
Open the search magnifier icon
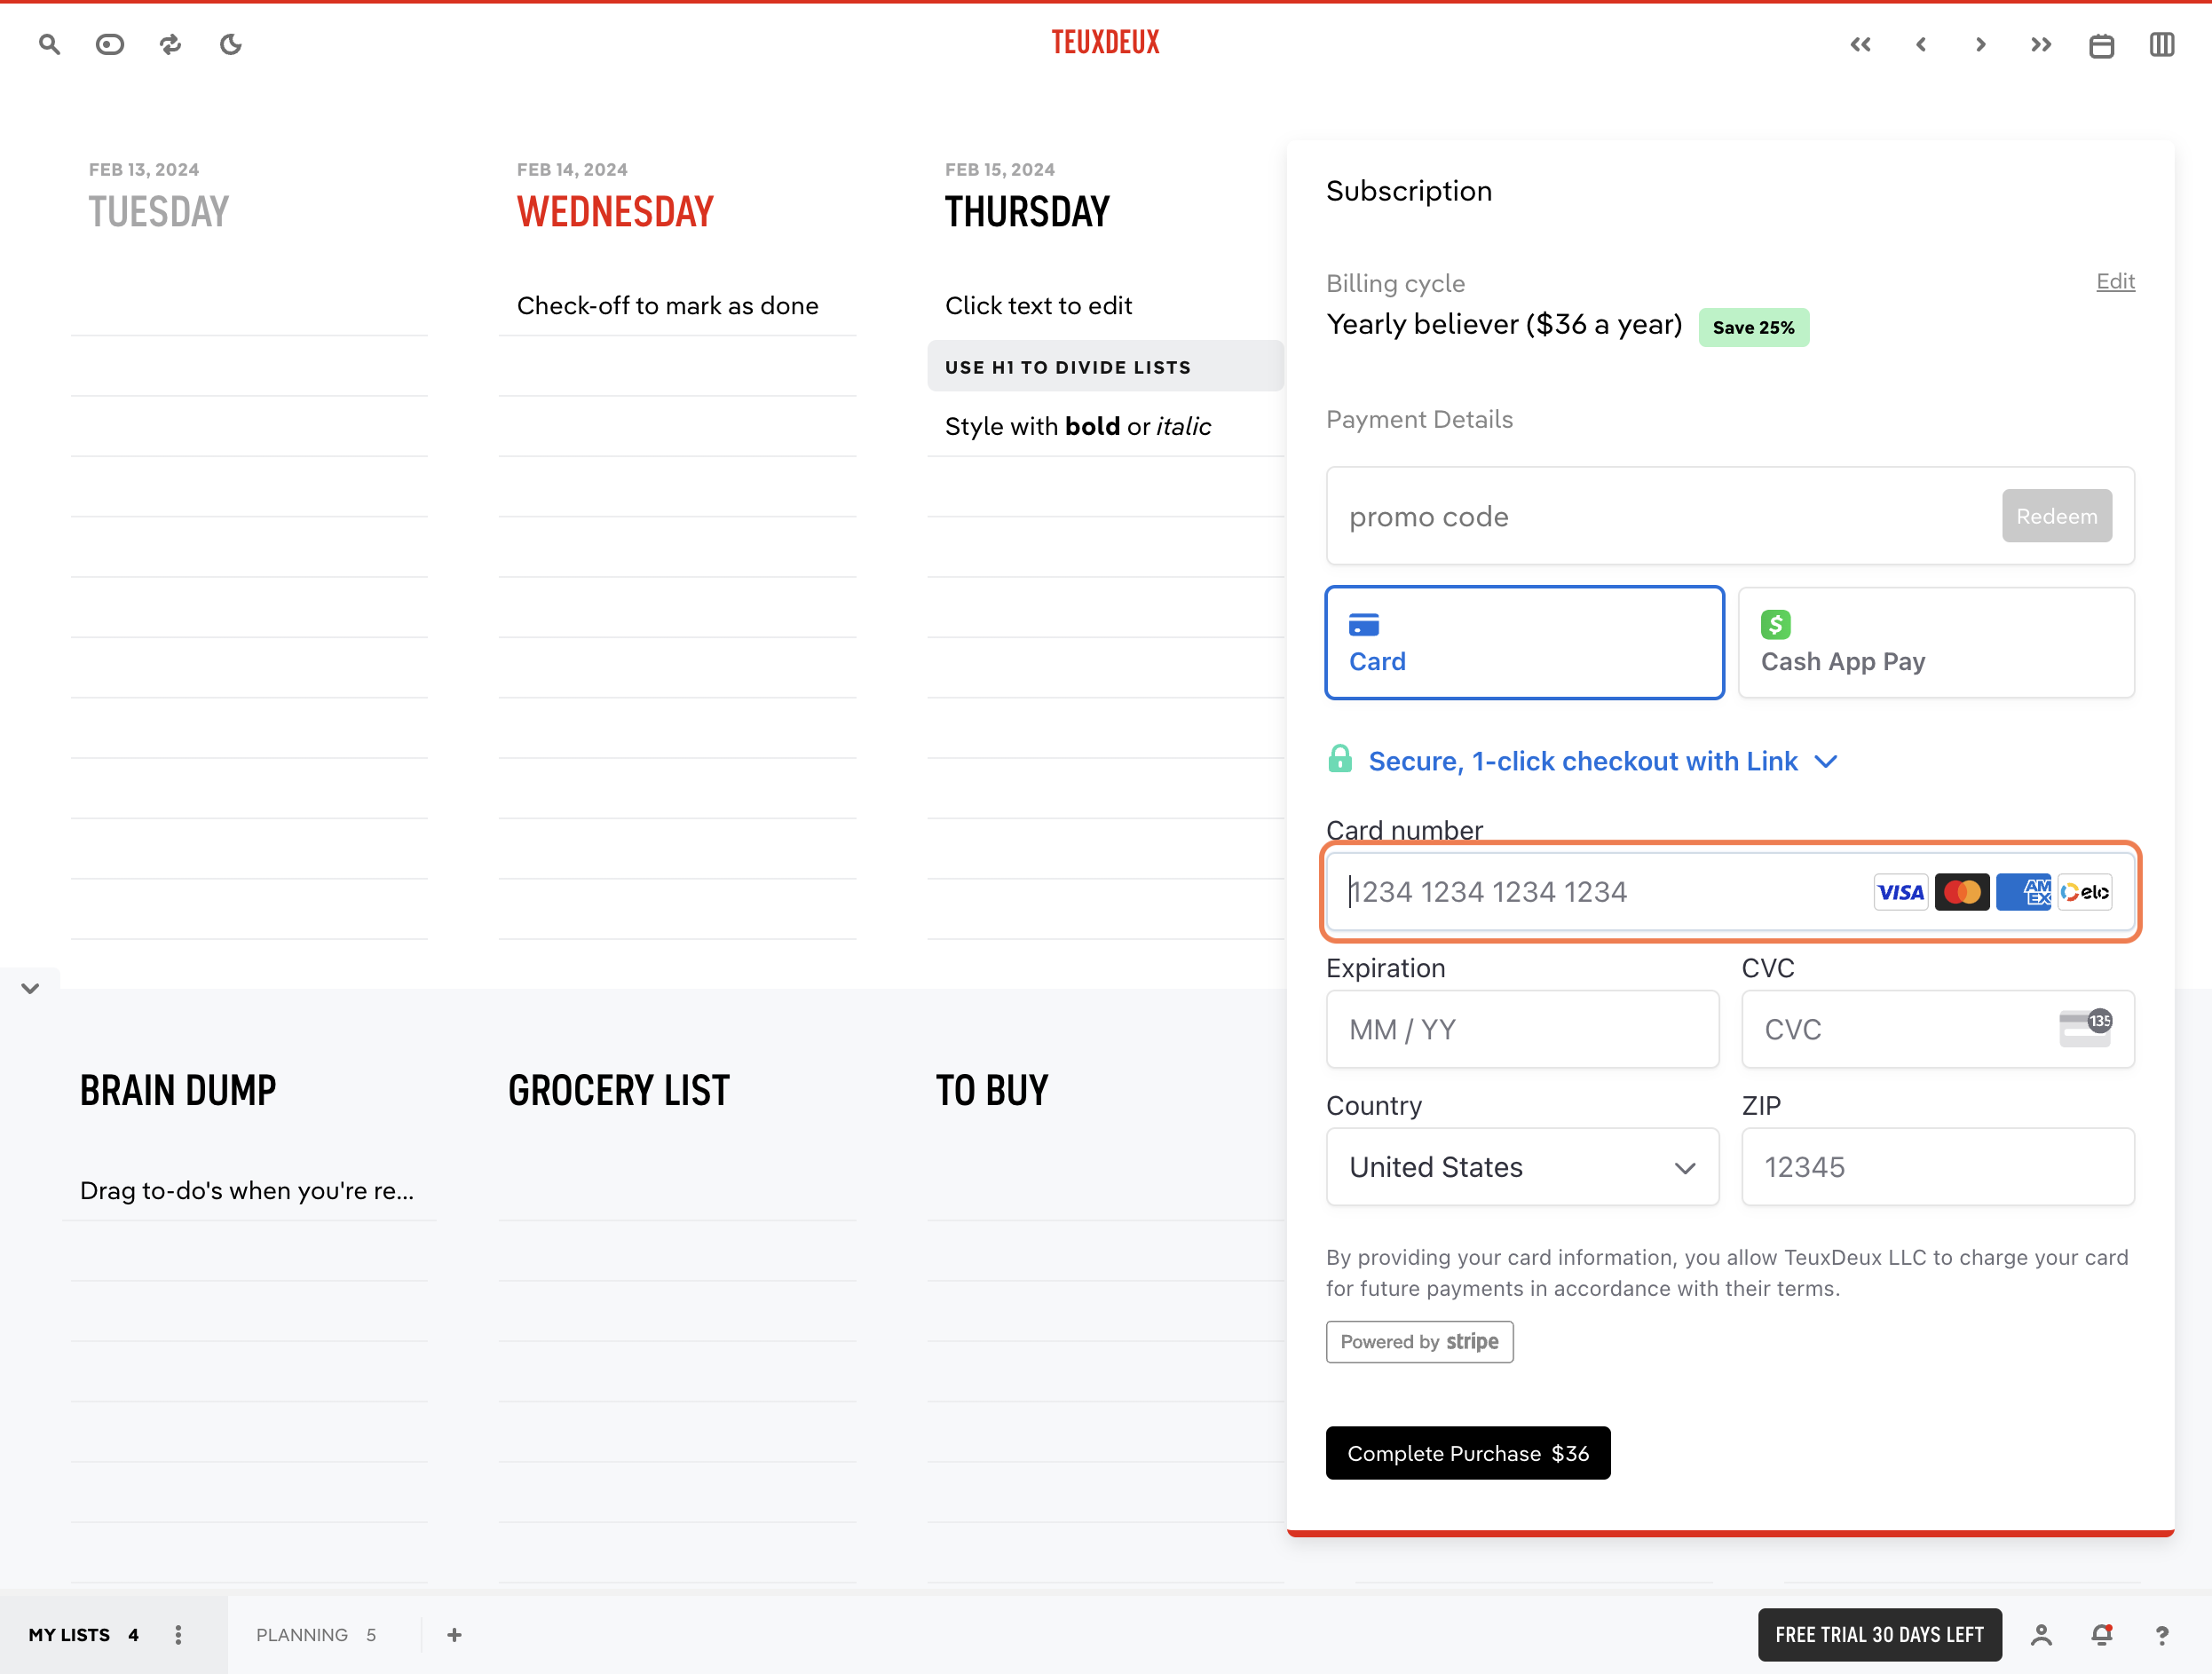(49, 44)
